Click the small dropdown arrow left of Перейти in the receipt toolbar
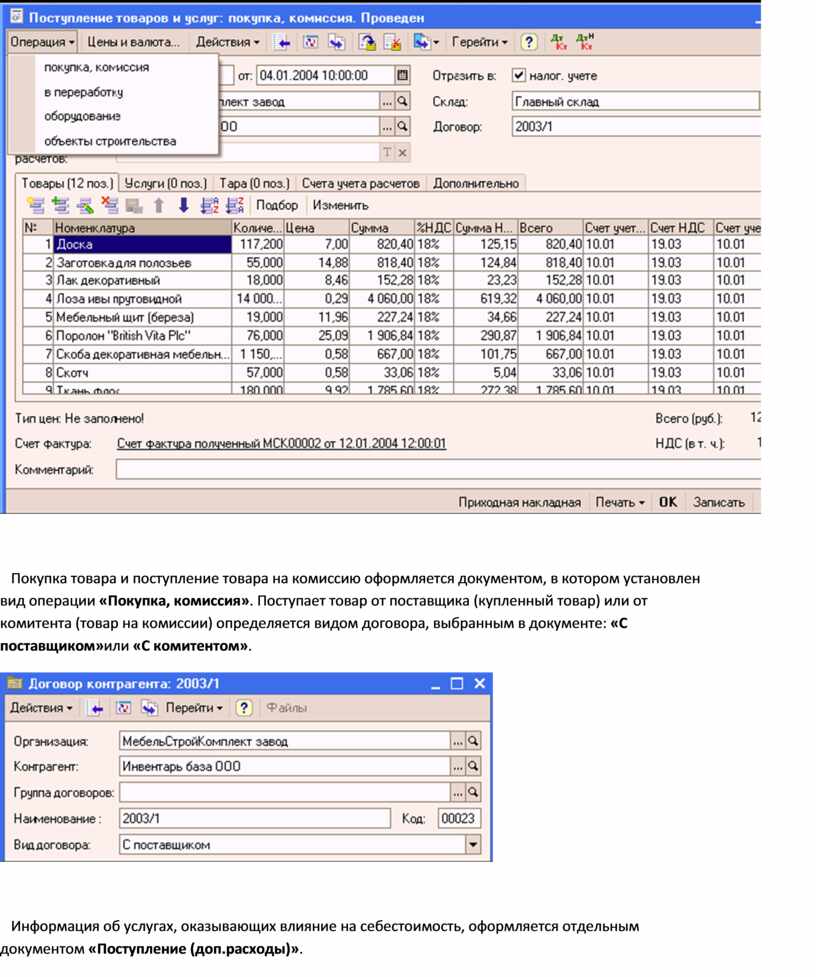The height and width of the screenshot is (977, 816). (x=435, y=43)
